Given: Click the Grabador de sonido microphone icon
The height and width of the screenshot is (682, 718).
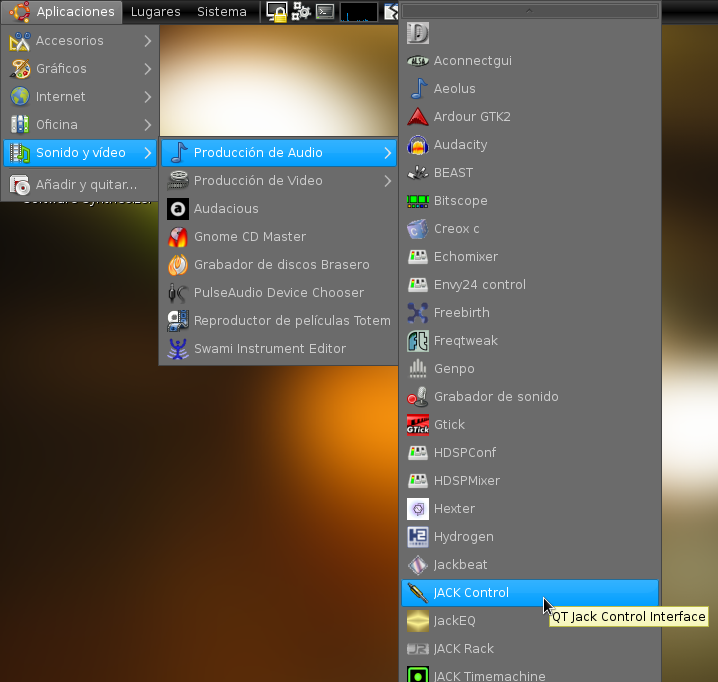Looking at the screenshot, I should tap(418, 397).
